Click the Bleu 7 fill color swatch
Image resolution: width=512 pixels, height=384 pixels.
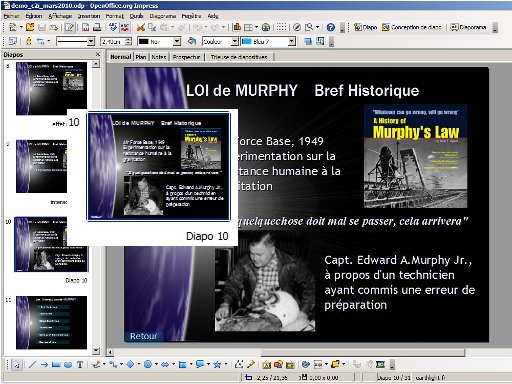pyautogui.click(x=247, y=42)
